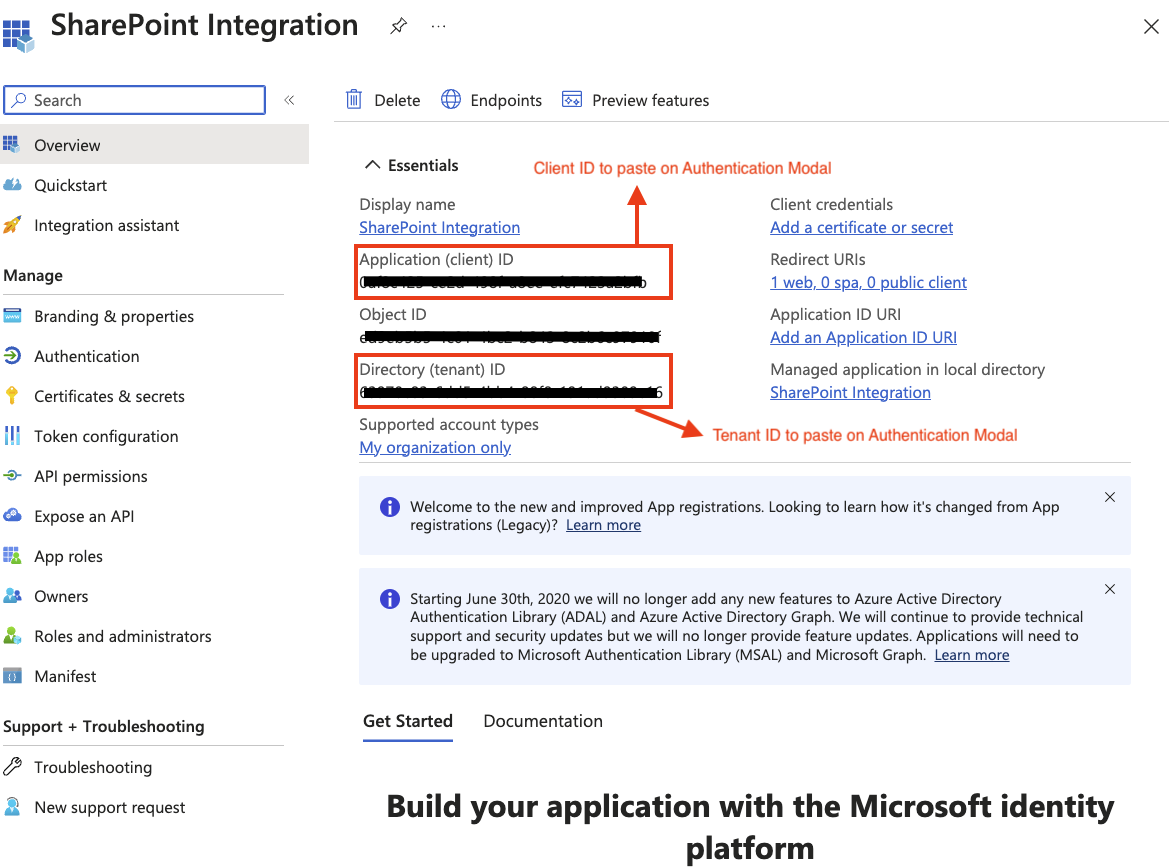This screenshot has height=868, width=1169.
Task: Click the Expose an API cloud icon
Action: click(x=12, y=515)
